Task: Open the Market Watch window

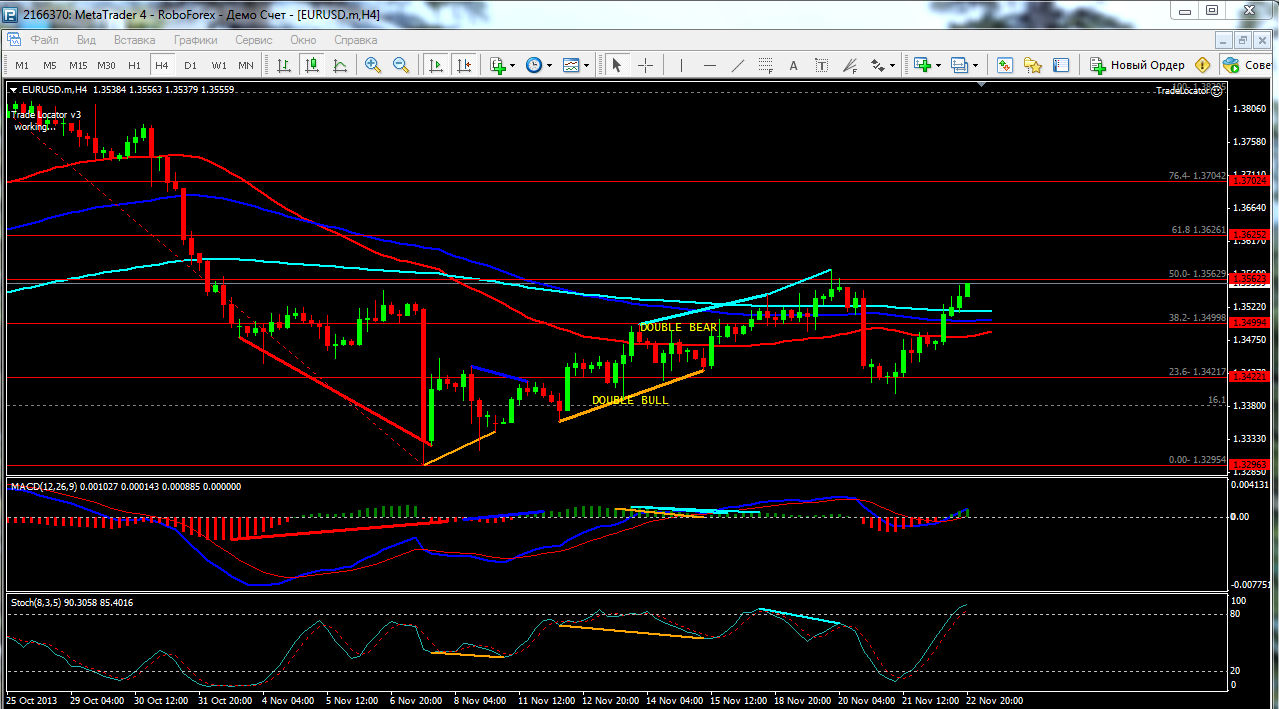Action: [x=1005, y=65]
